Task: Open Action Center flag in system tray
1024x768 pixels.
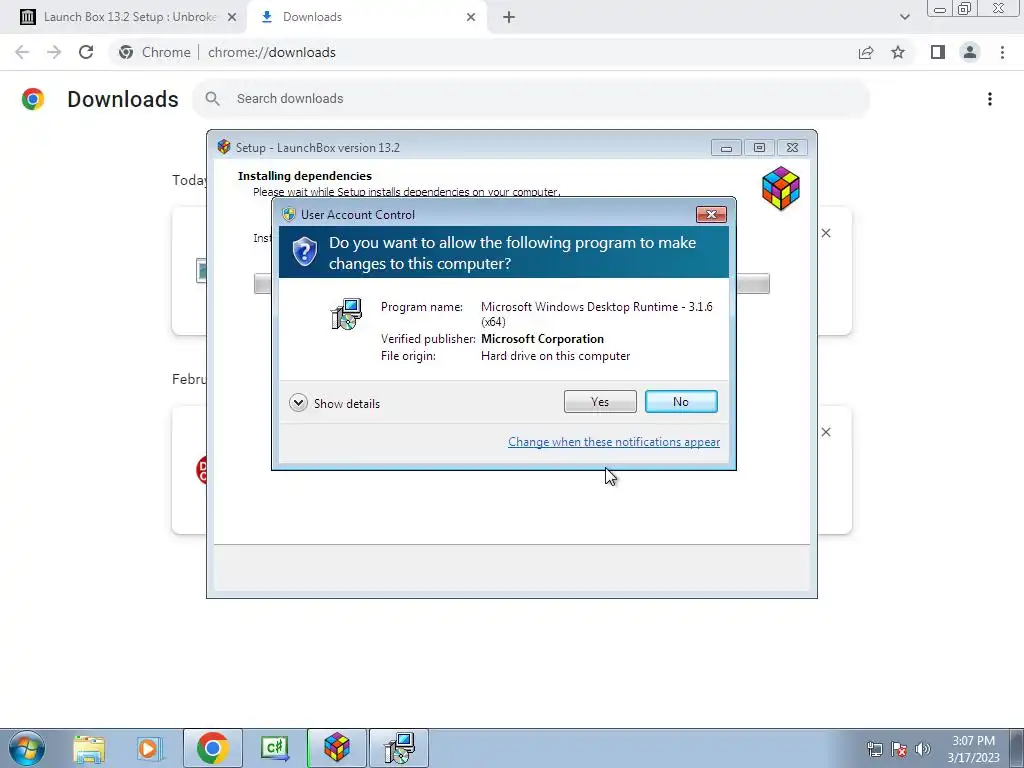Action: (899, 749)
